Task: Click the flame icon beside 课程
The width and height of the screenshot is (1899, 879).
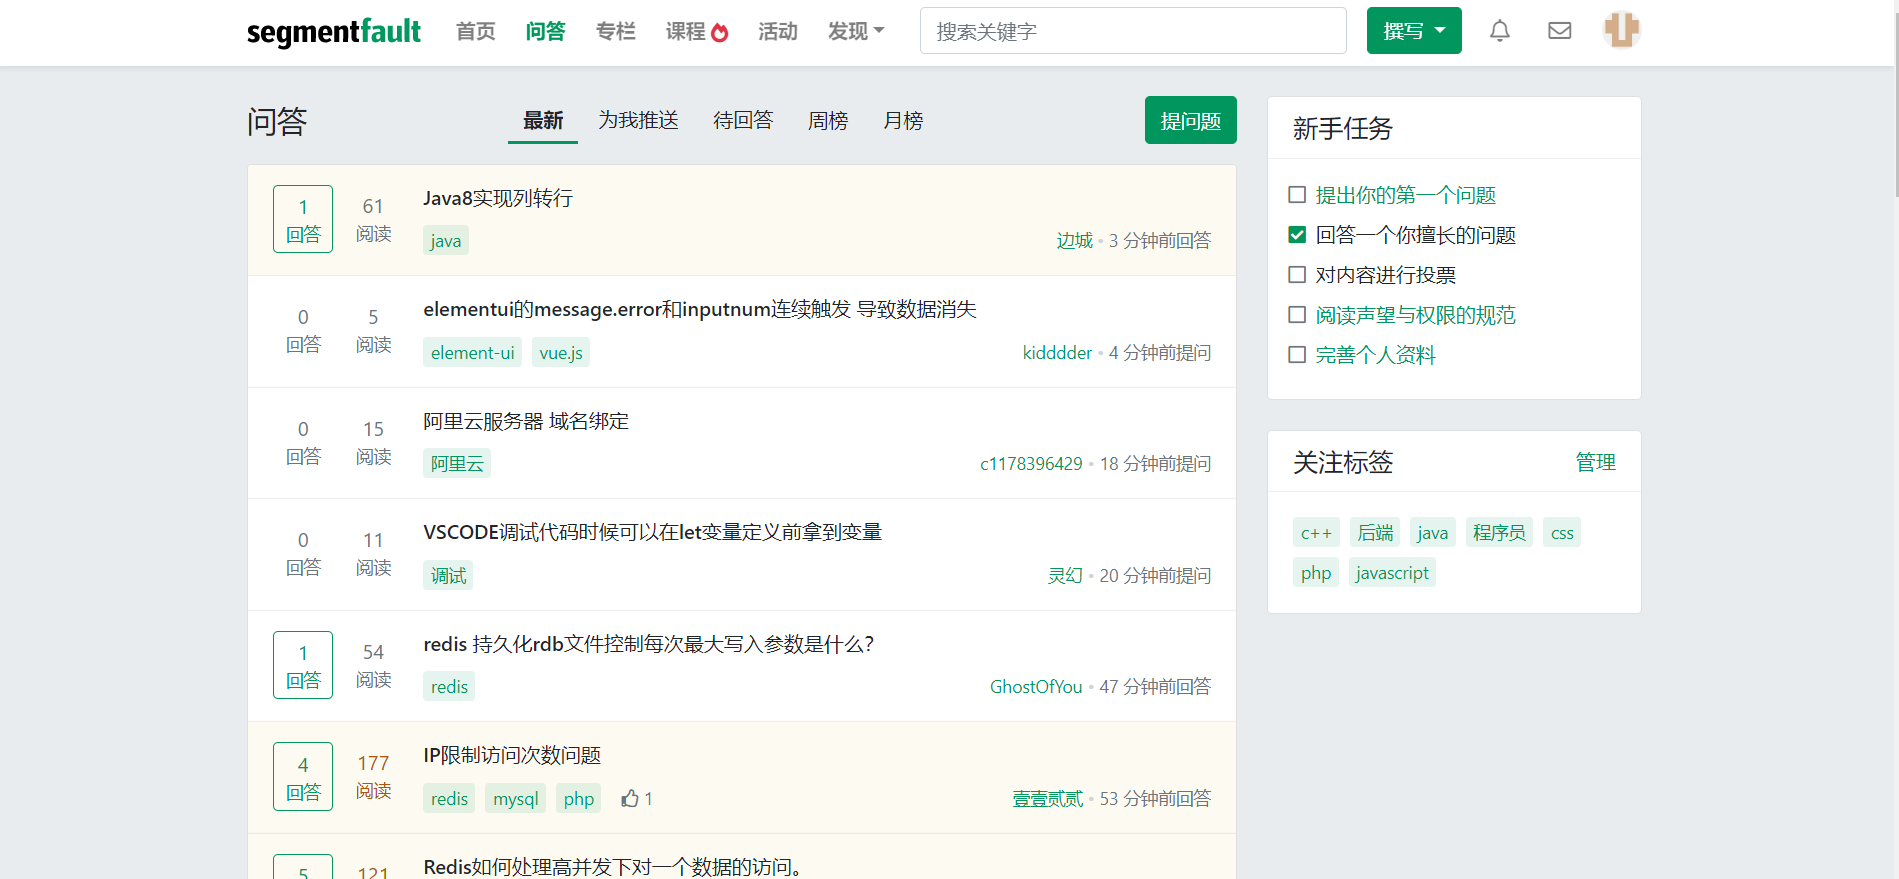Action: [x=719, y=32]
